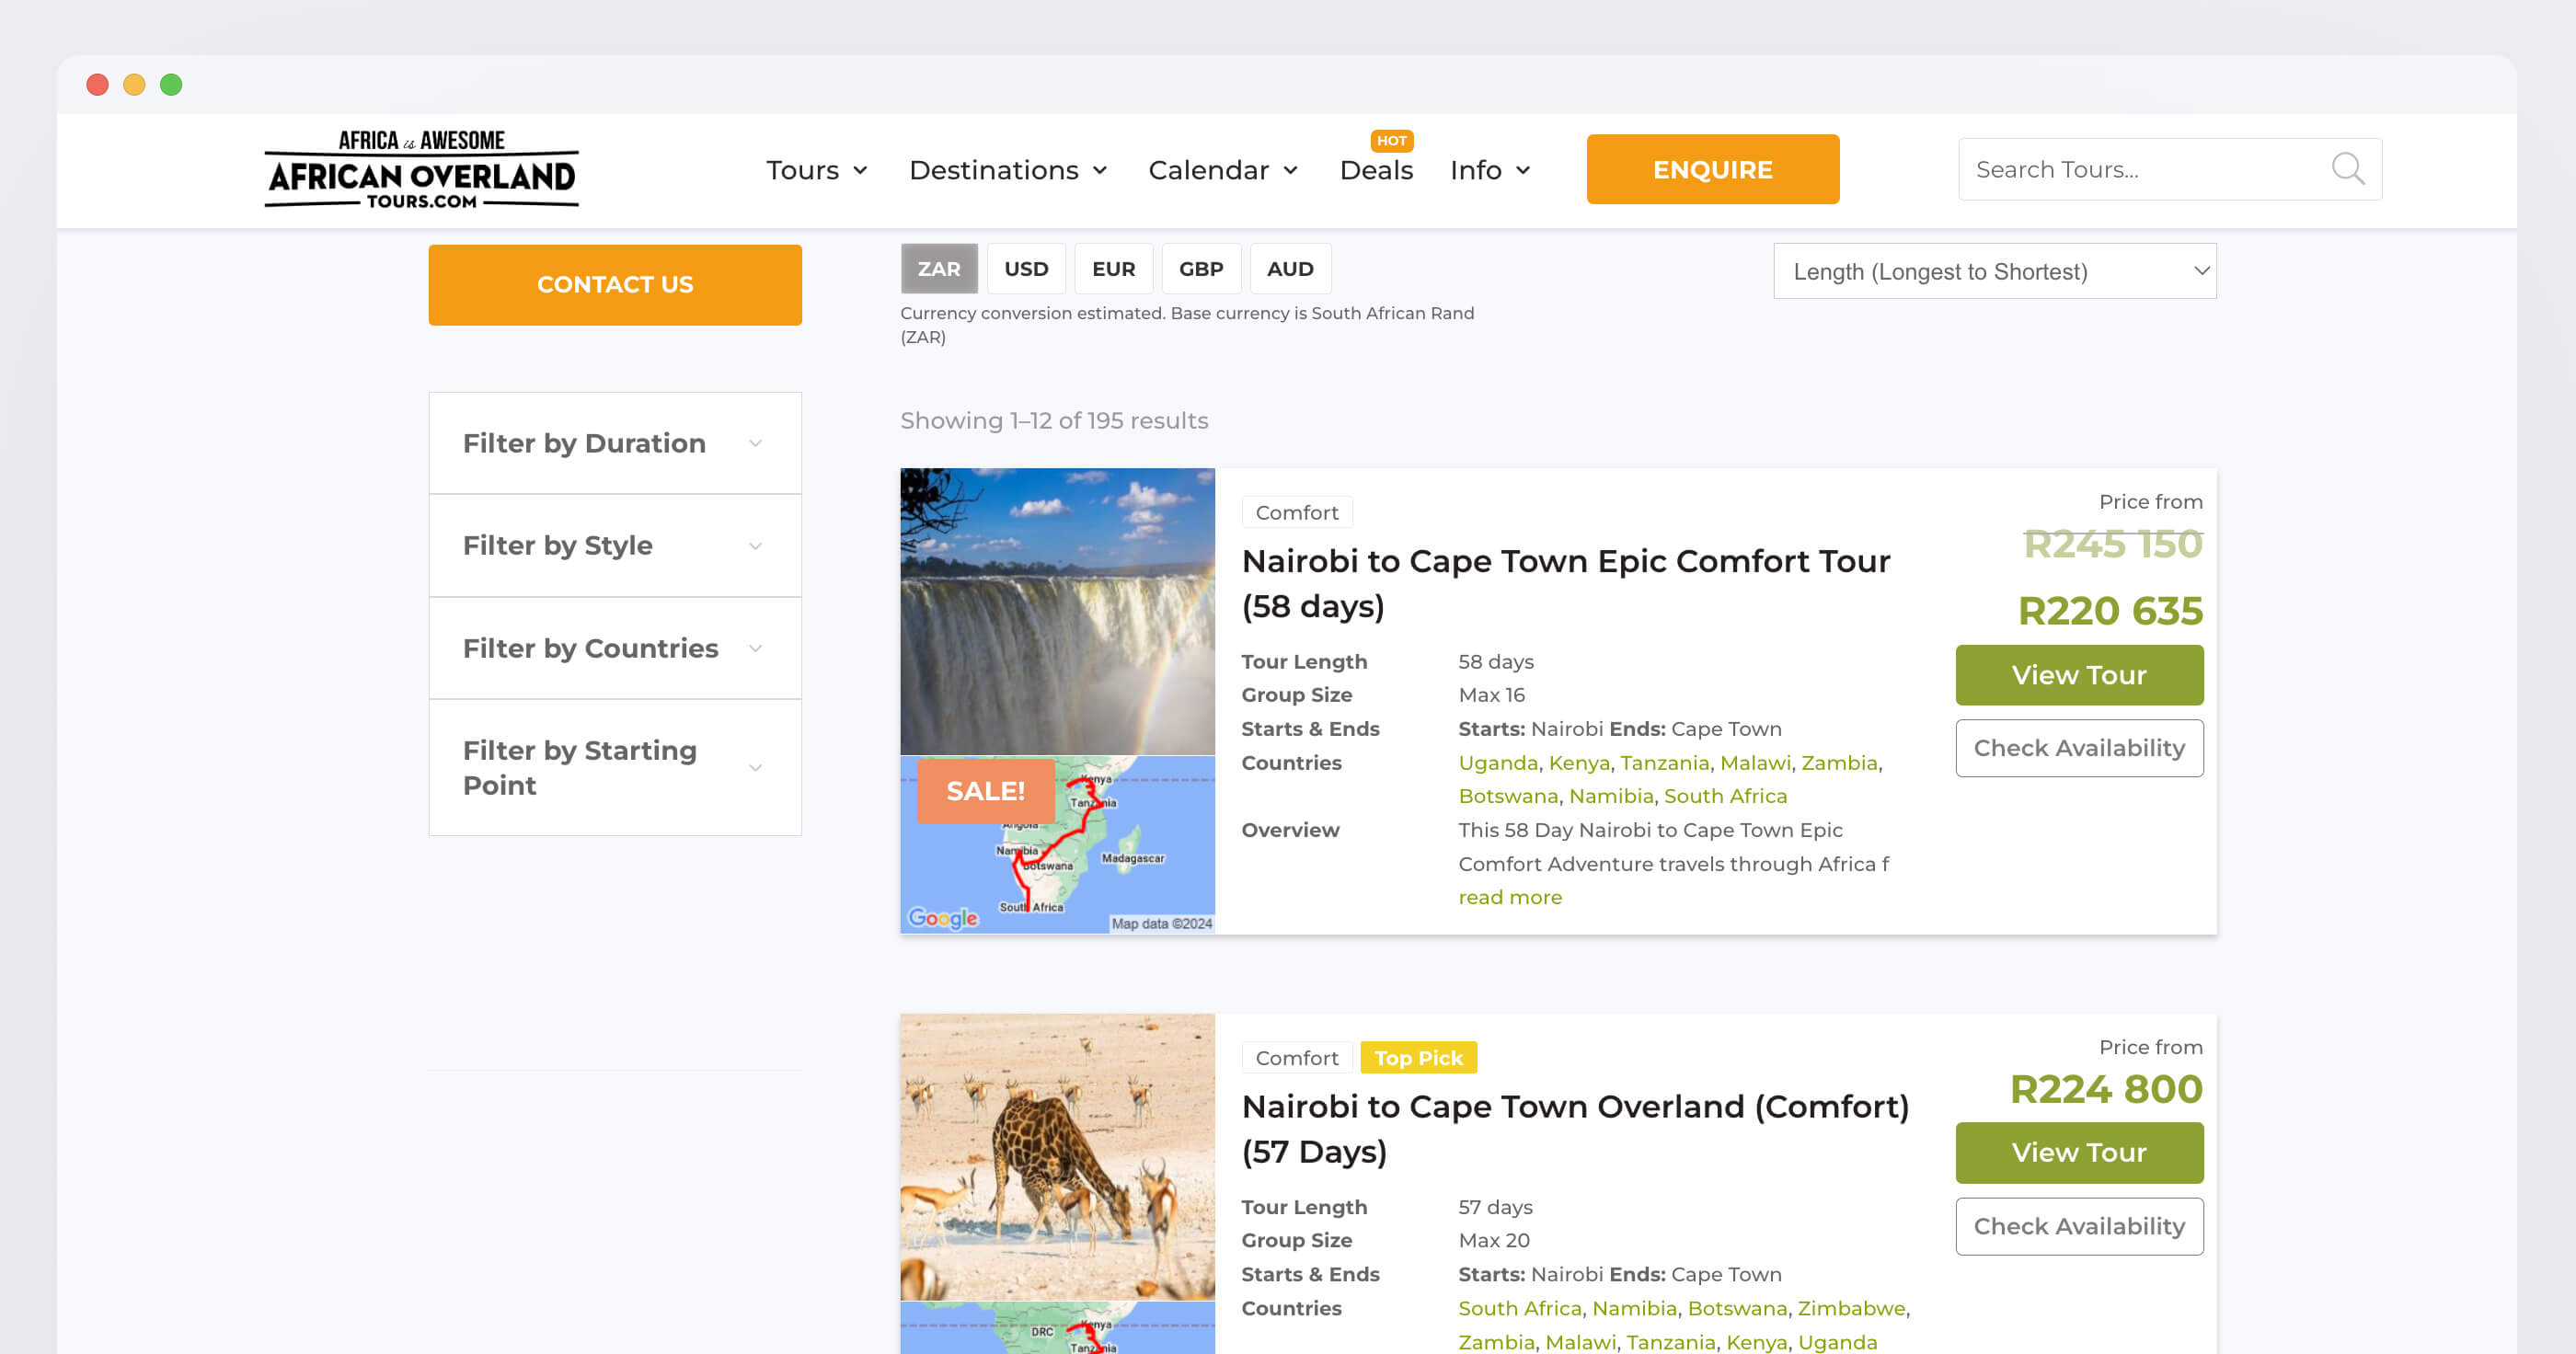View Tour for the 57 Days tour
This screenshot has height=1354, width=2576.
(2079, 1152)
